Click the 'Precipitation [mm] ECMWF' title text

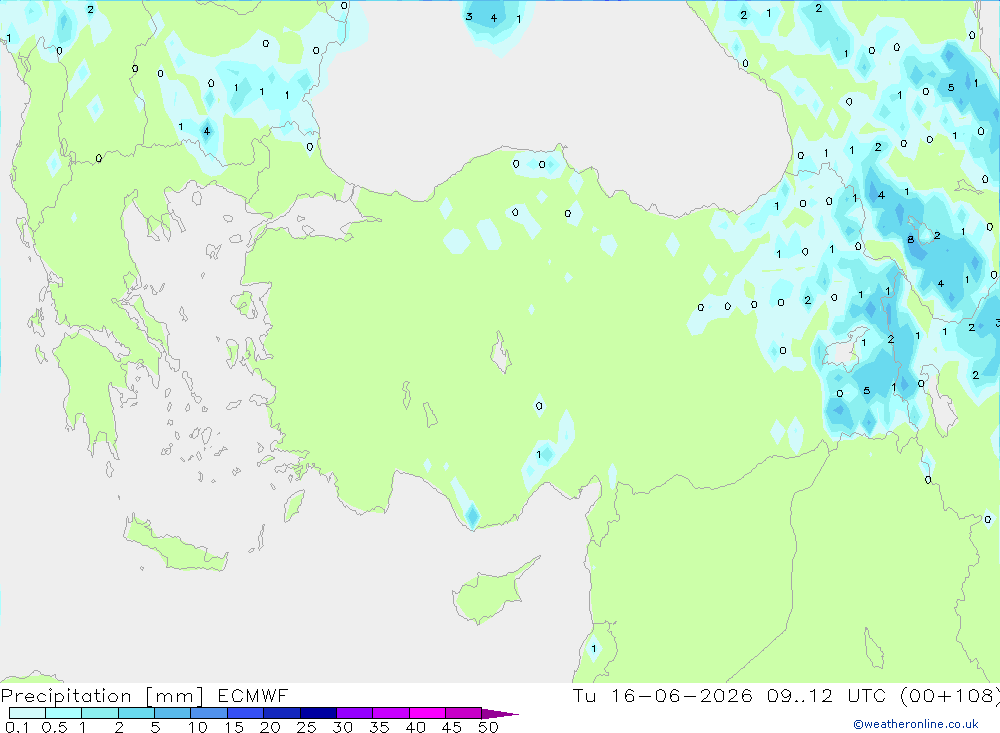[x=144, y=695]
